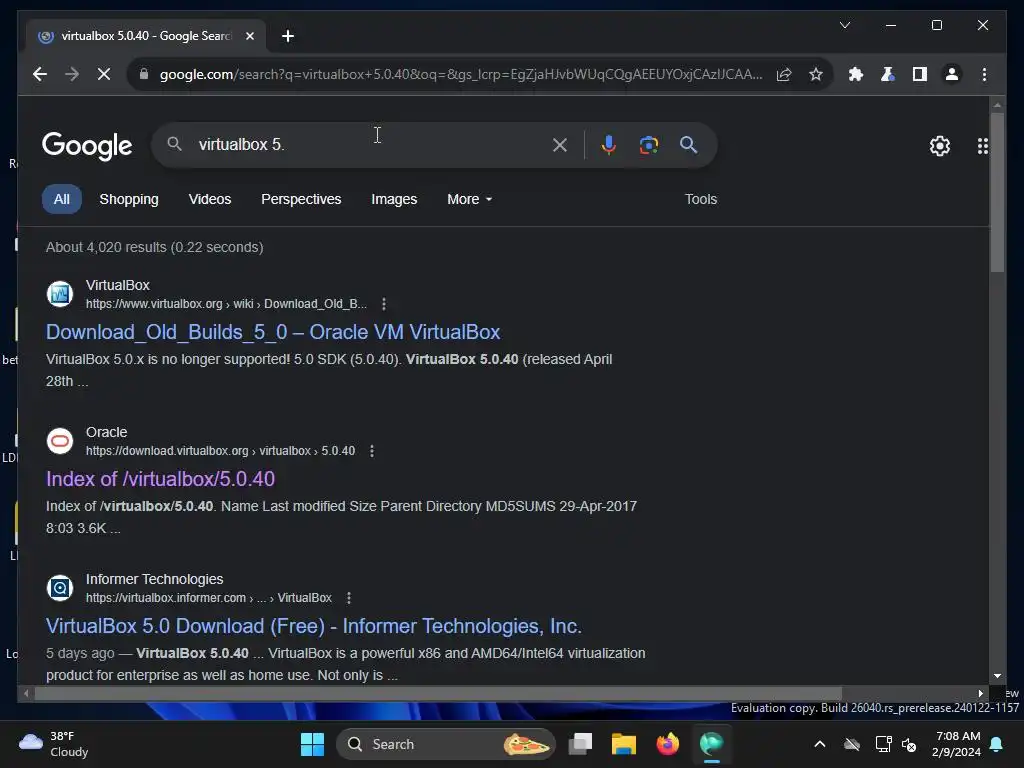View site information lock icon

144,74
